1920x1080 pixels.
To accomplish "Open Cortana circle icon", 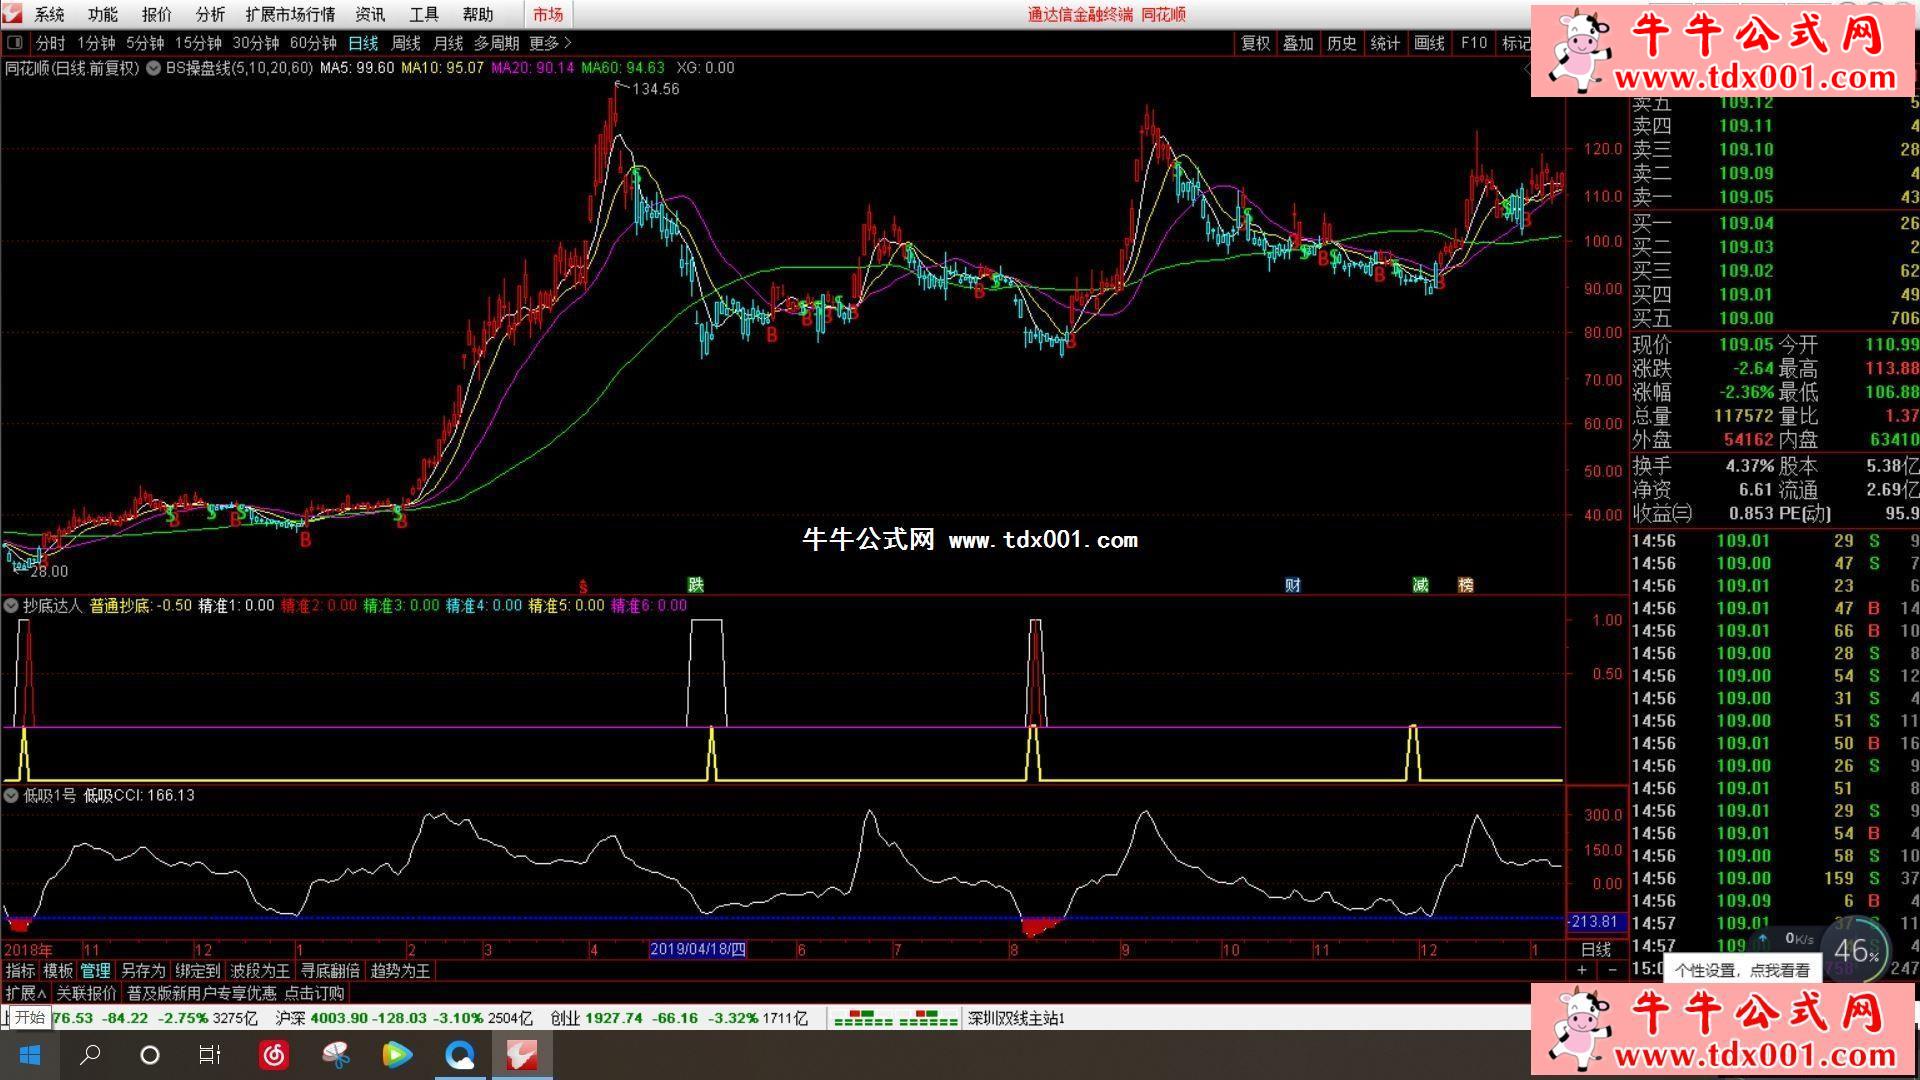I will tap(150, 1055).
